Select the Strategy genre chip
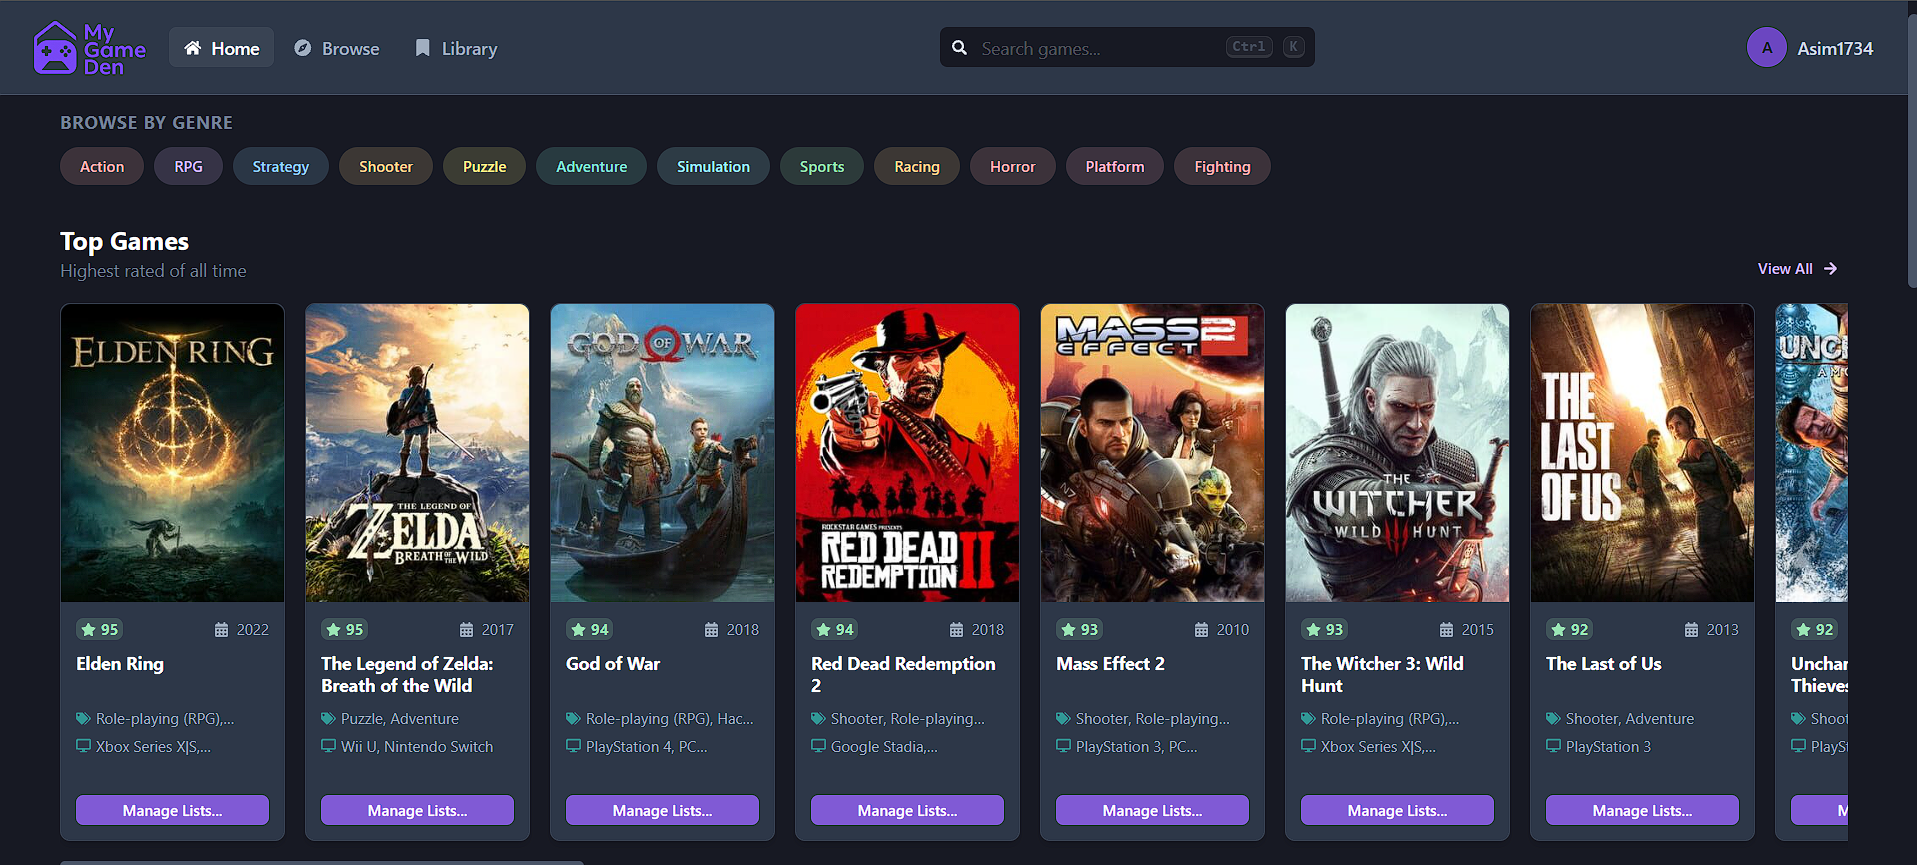 281,167
